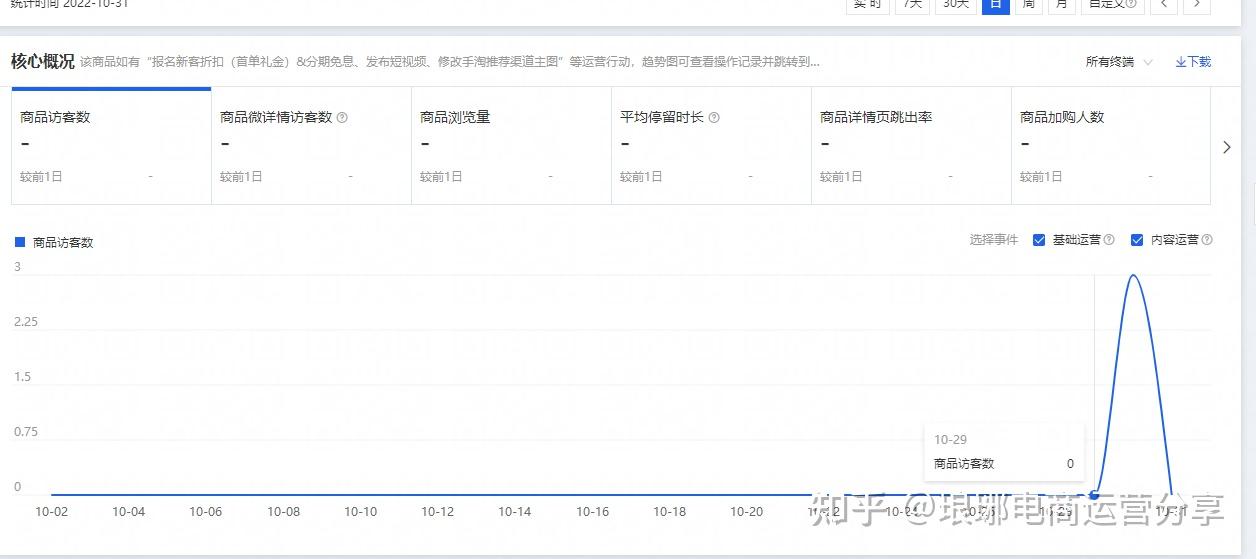This screenshot has width=1256, height=559.
Task: Switch date range to 30天
Action: 955,5
